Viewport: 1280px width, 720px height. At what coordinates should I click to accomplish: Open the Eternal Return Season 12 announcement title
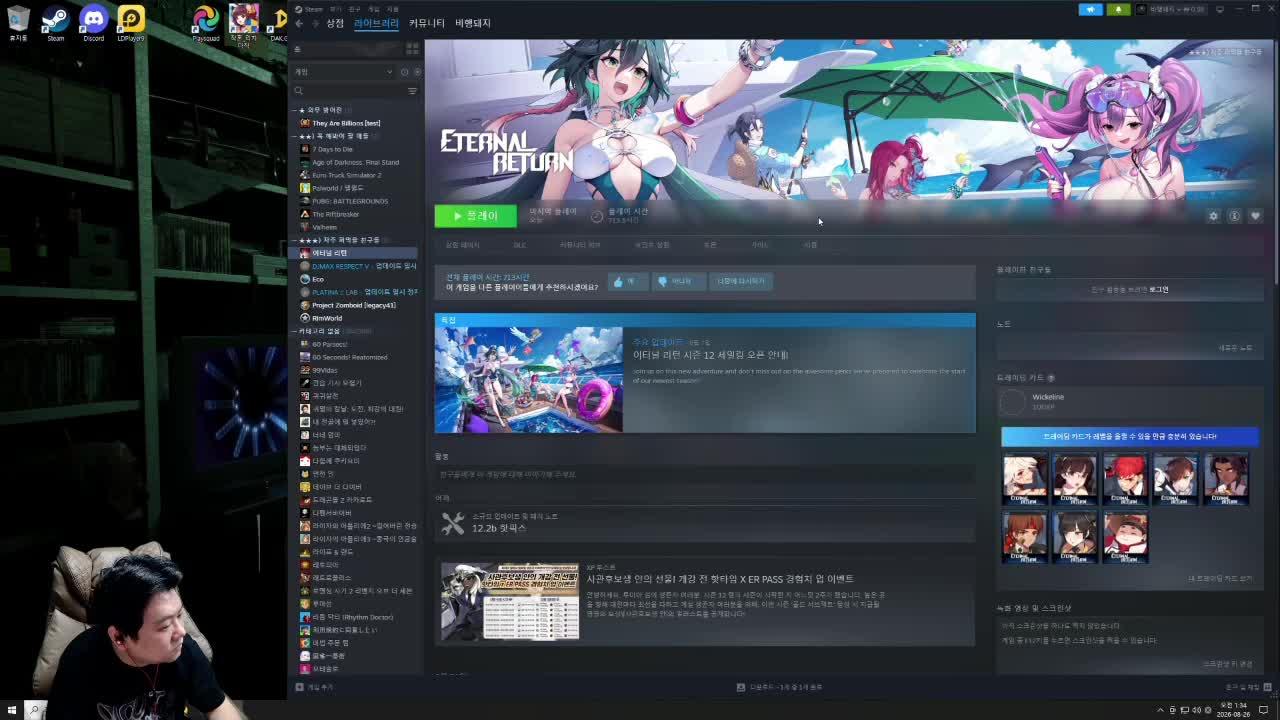711,355
